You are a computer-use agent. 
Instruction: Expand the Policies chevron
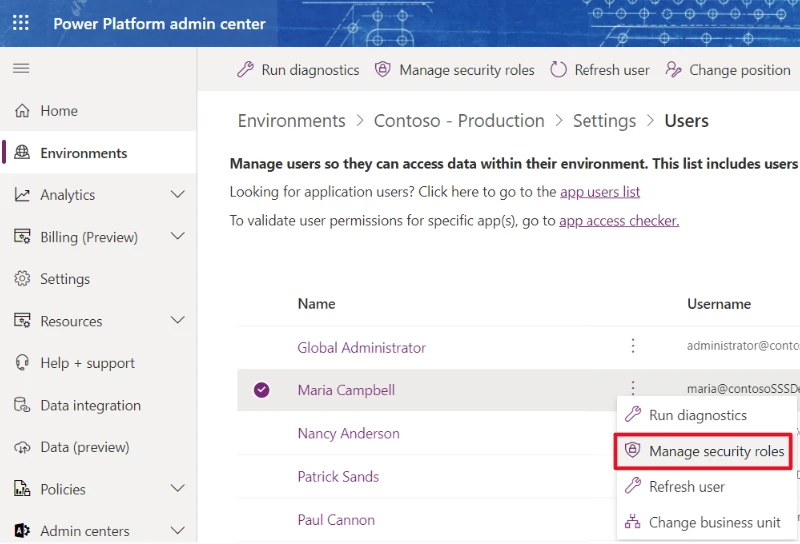(x=178, y=488)
